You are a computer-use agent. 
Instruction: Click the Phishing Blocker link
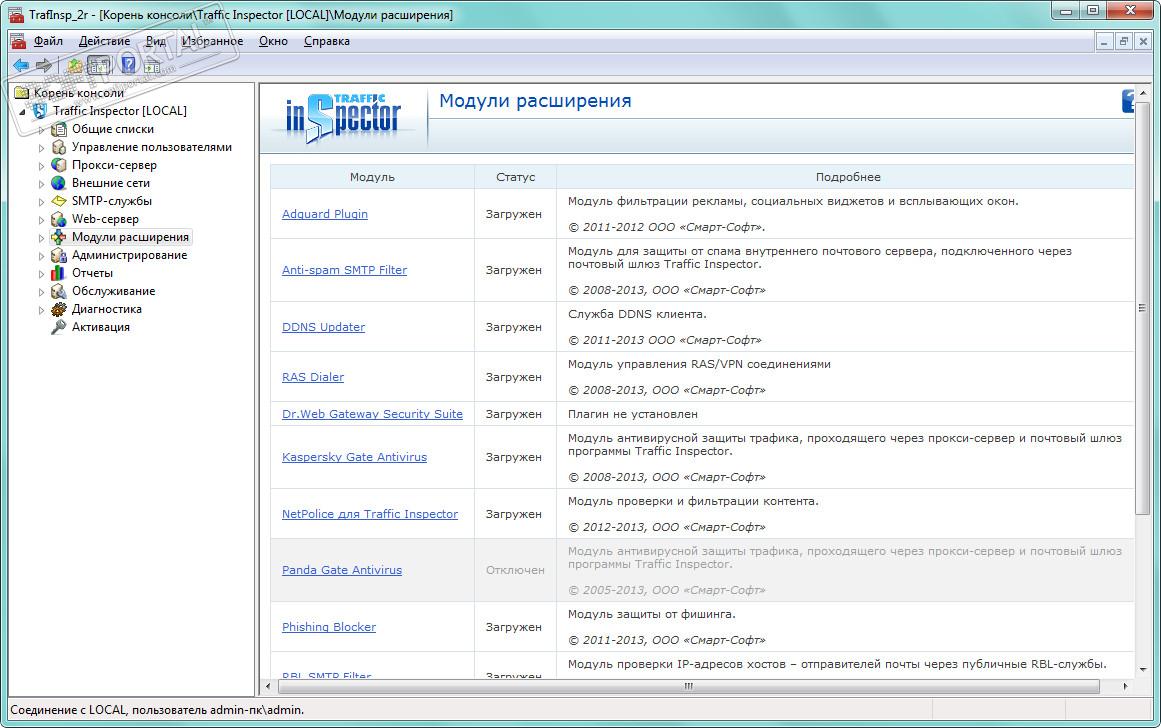(x=329, y=627)
